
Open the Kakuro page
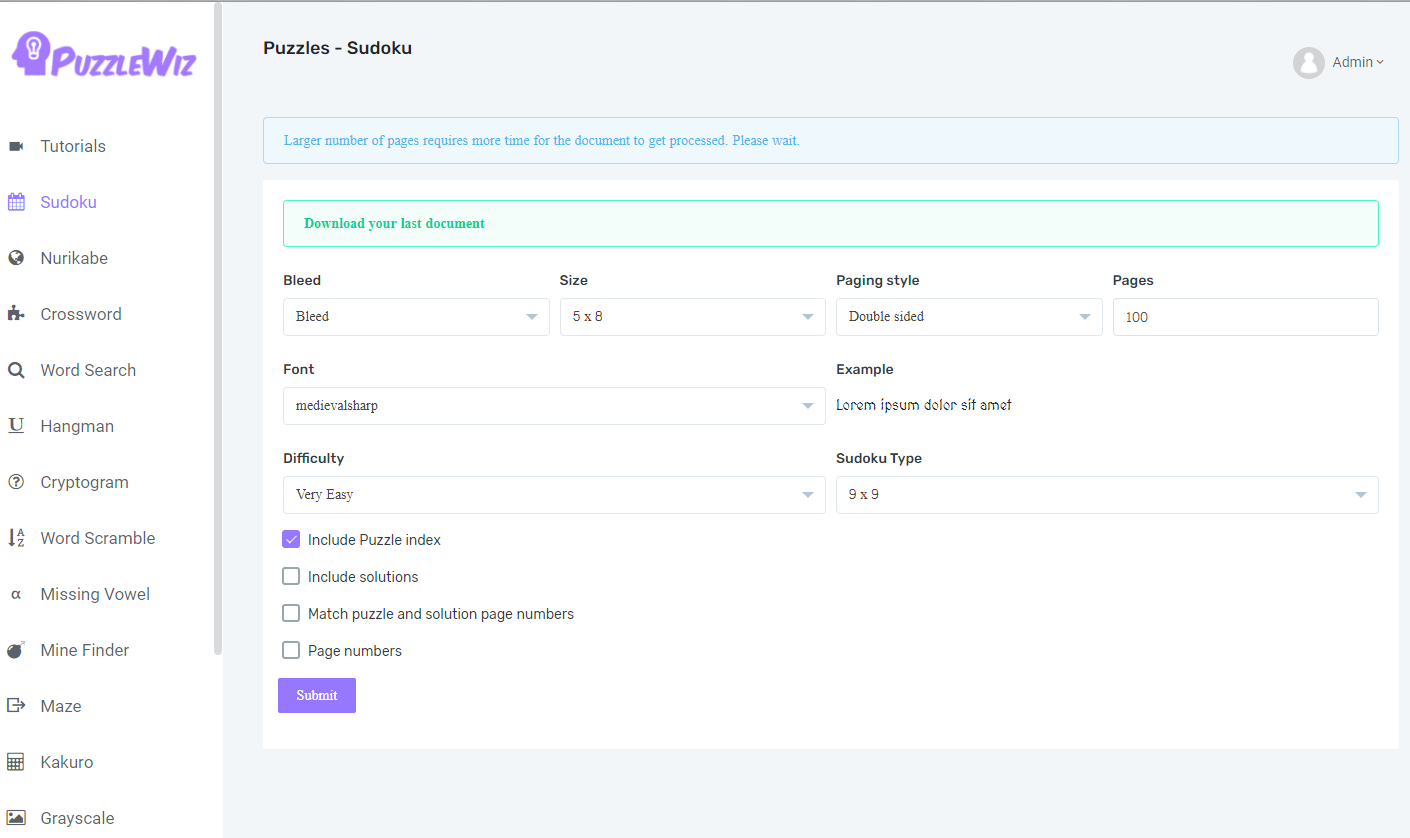(67, 762)
